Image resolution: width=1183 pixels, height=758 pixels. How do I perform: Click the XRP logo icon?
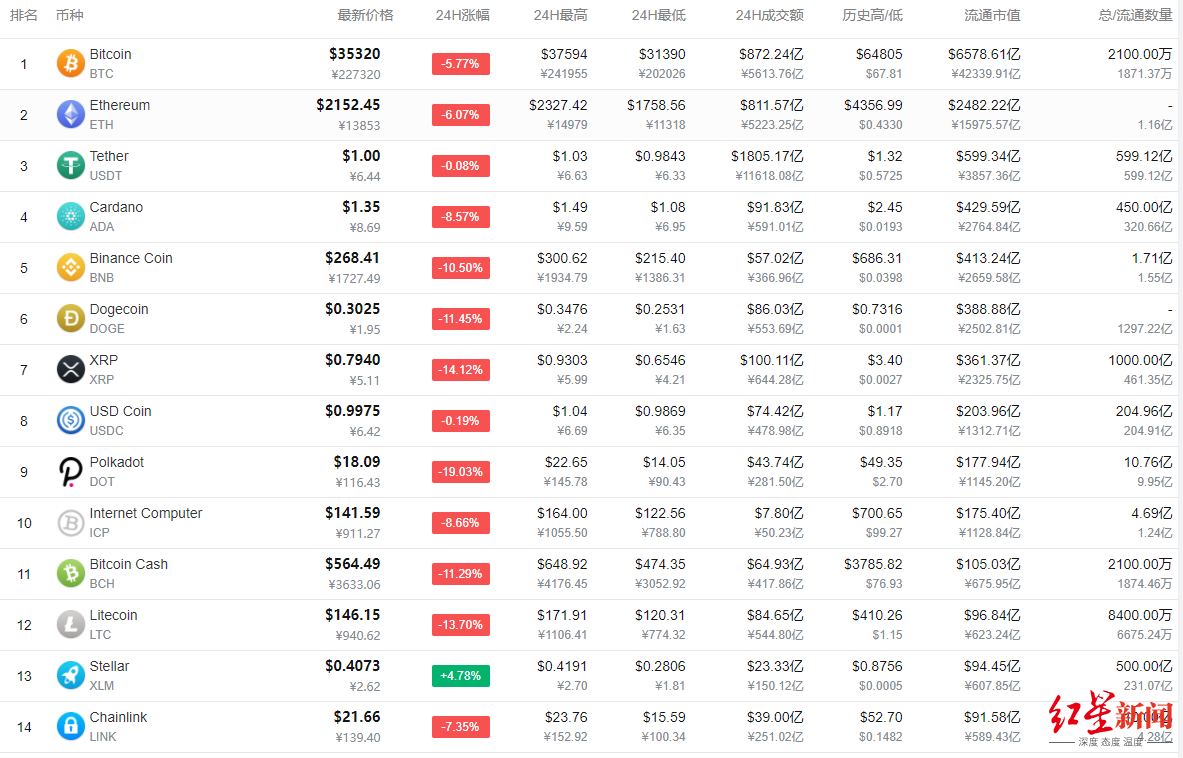click(70, 370)
